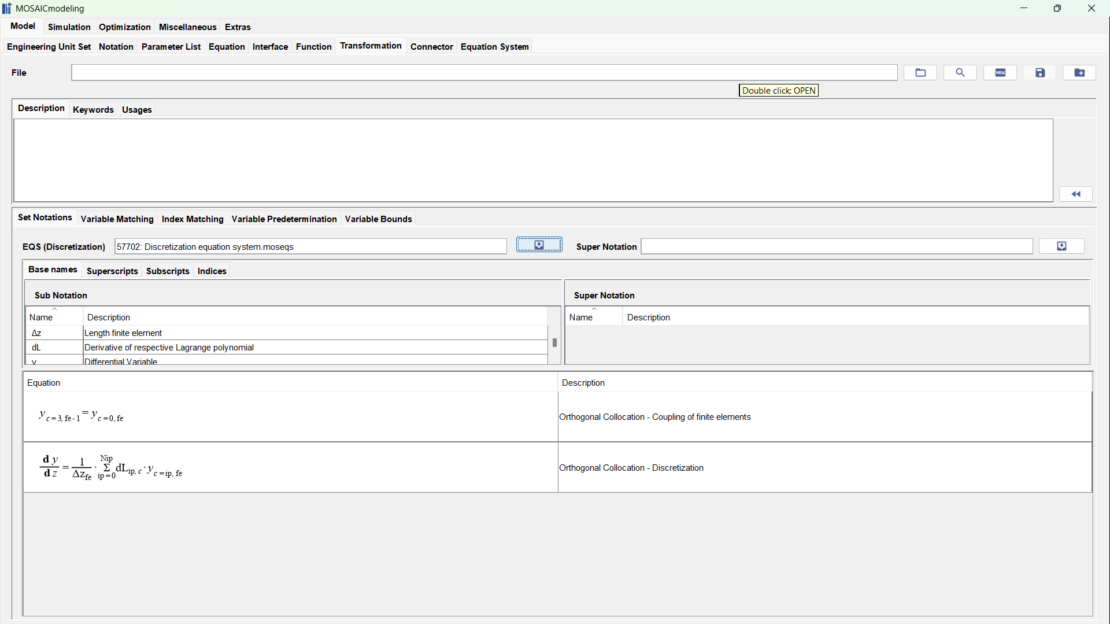This screenshot has height=624, width=1110.
Task: Click the floppy disk save icon
Action: 1040,73
